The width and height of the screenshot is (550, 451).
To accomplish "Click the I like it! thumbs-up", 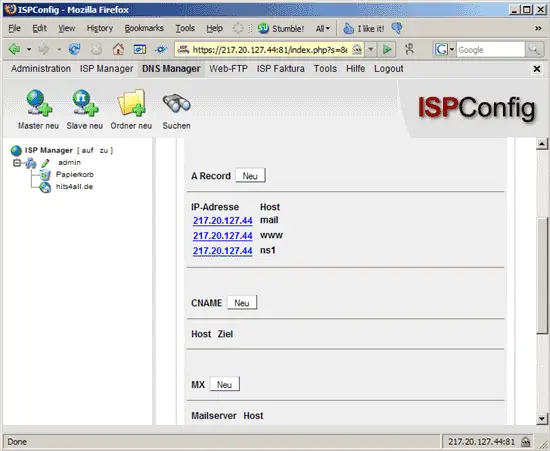I will point(363,28).
